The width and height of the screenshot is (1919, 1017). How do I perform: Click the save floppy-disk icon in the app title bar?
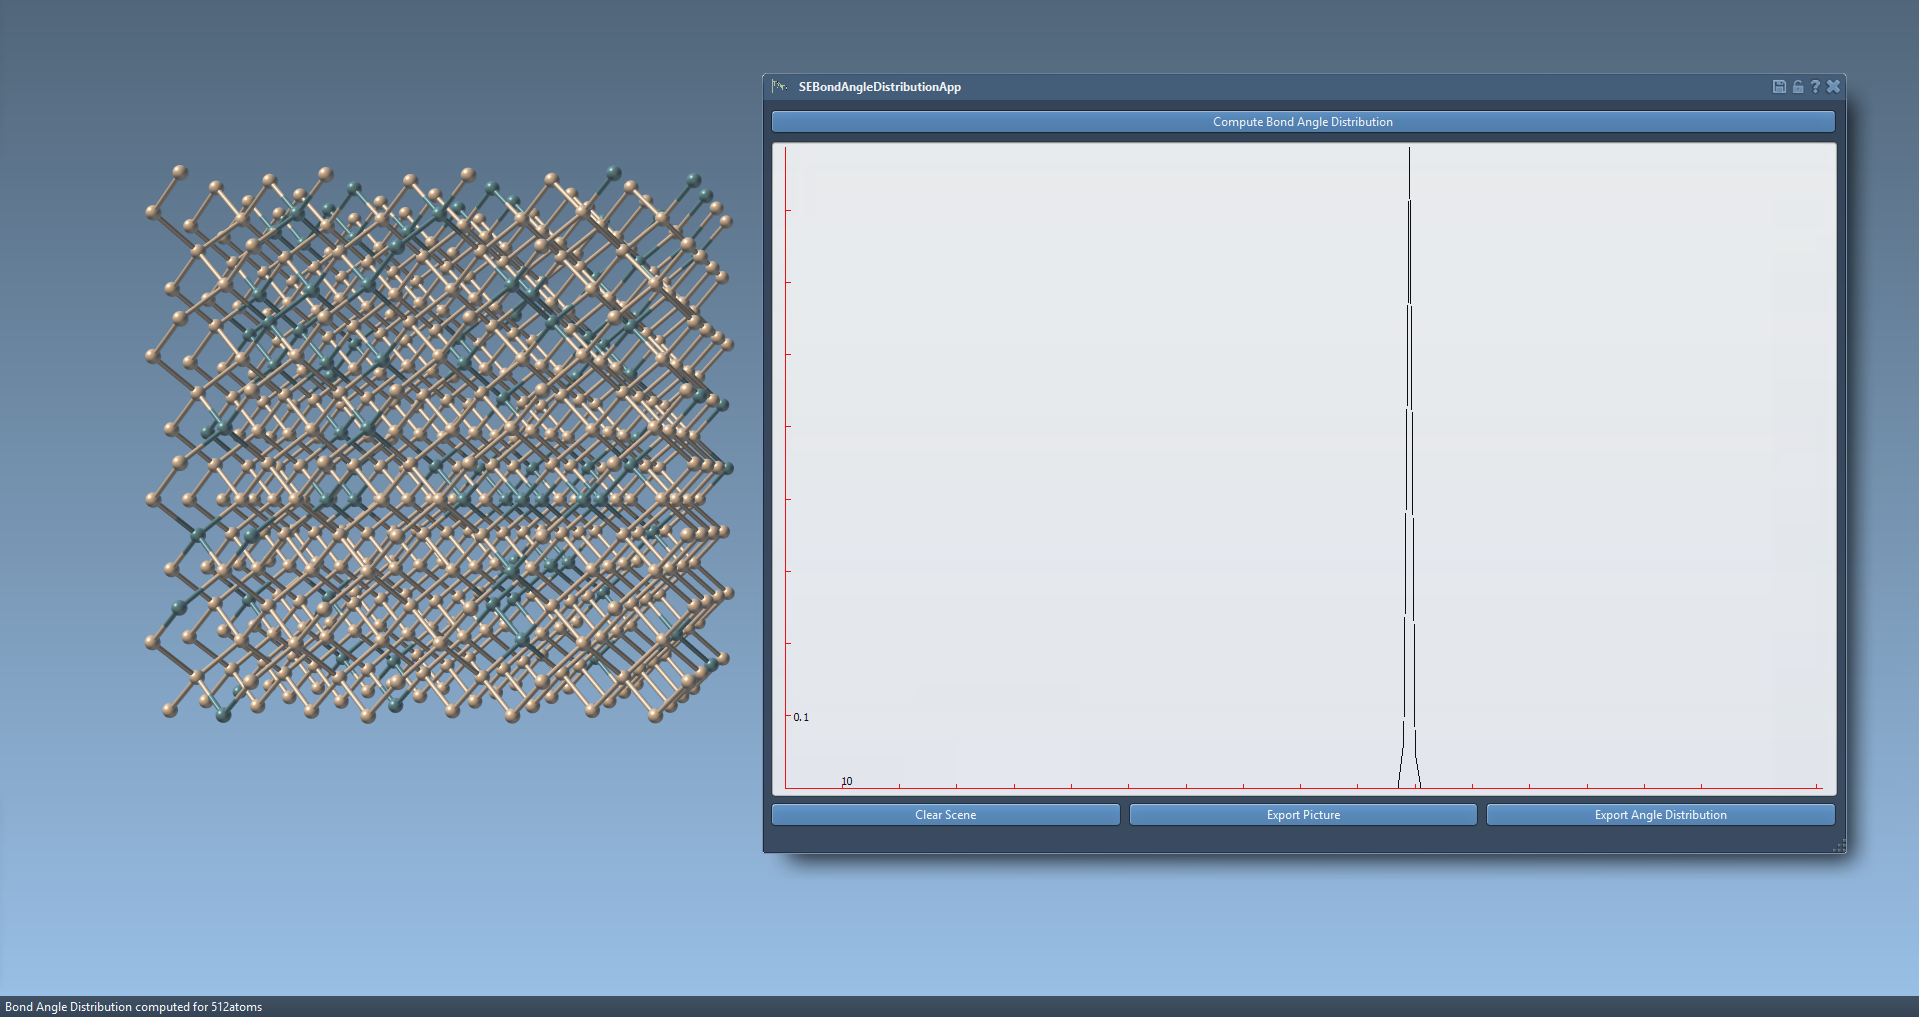[1779, 87]
